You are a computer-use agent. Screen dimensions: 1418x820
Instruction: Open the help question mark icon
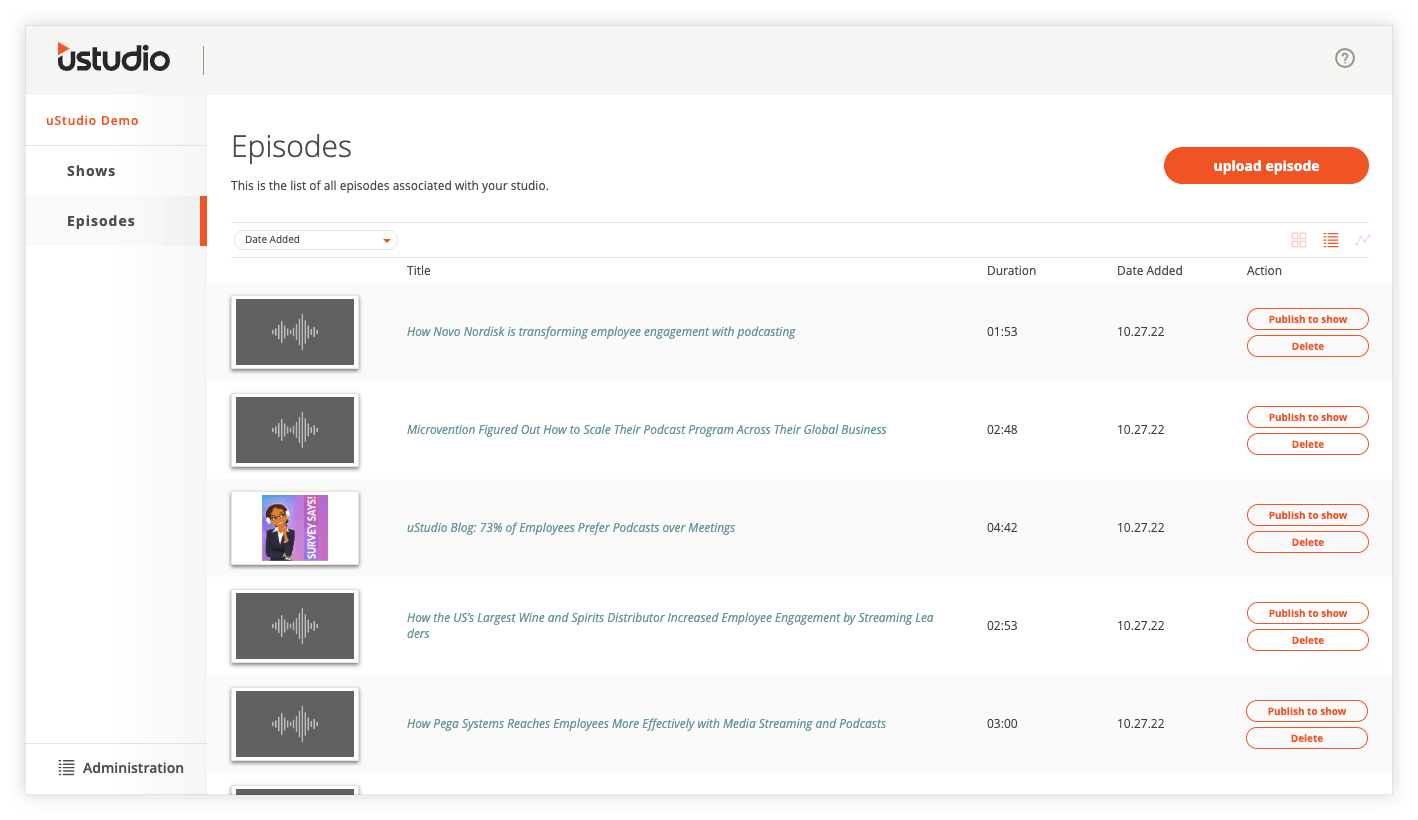coord(1345,58)
